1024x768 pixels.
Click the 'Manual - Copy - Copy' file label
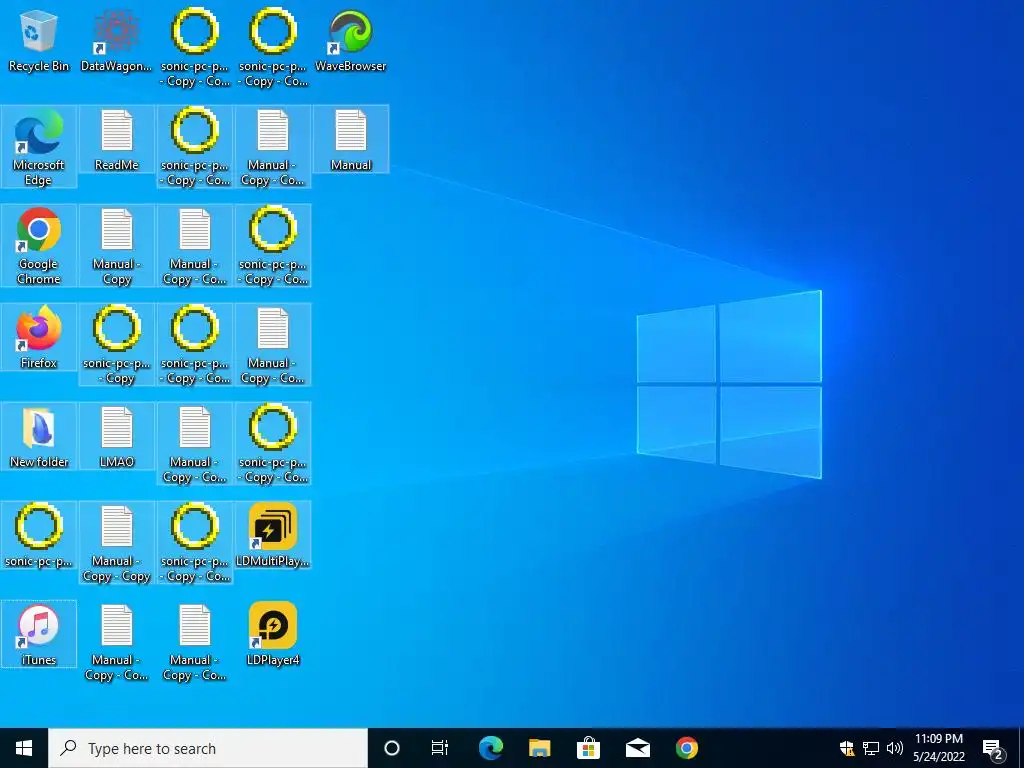coord(116,569)
